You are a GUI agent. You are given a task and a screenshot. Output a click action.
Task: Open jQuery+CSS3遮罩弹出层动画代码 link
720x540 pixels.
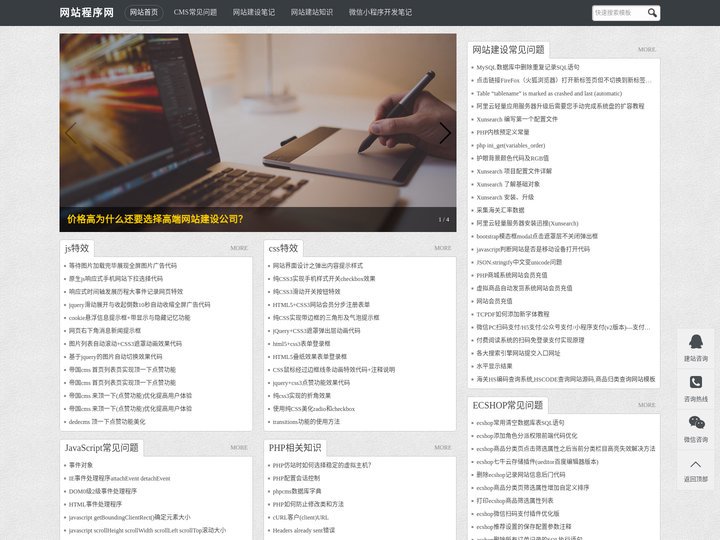[x=316, y=331]
